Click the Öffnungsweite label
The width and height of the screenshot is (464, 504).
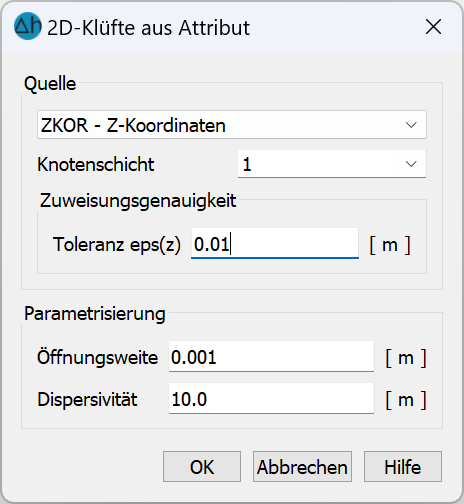(x=97, y=357)
